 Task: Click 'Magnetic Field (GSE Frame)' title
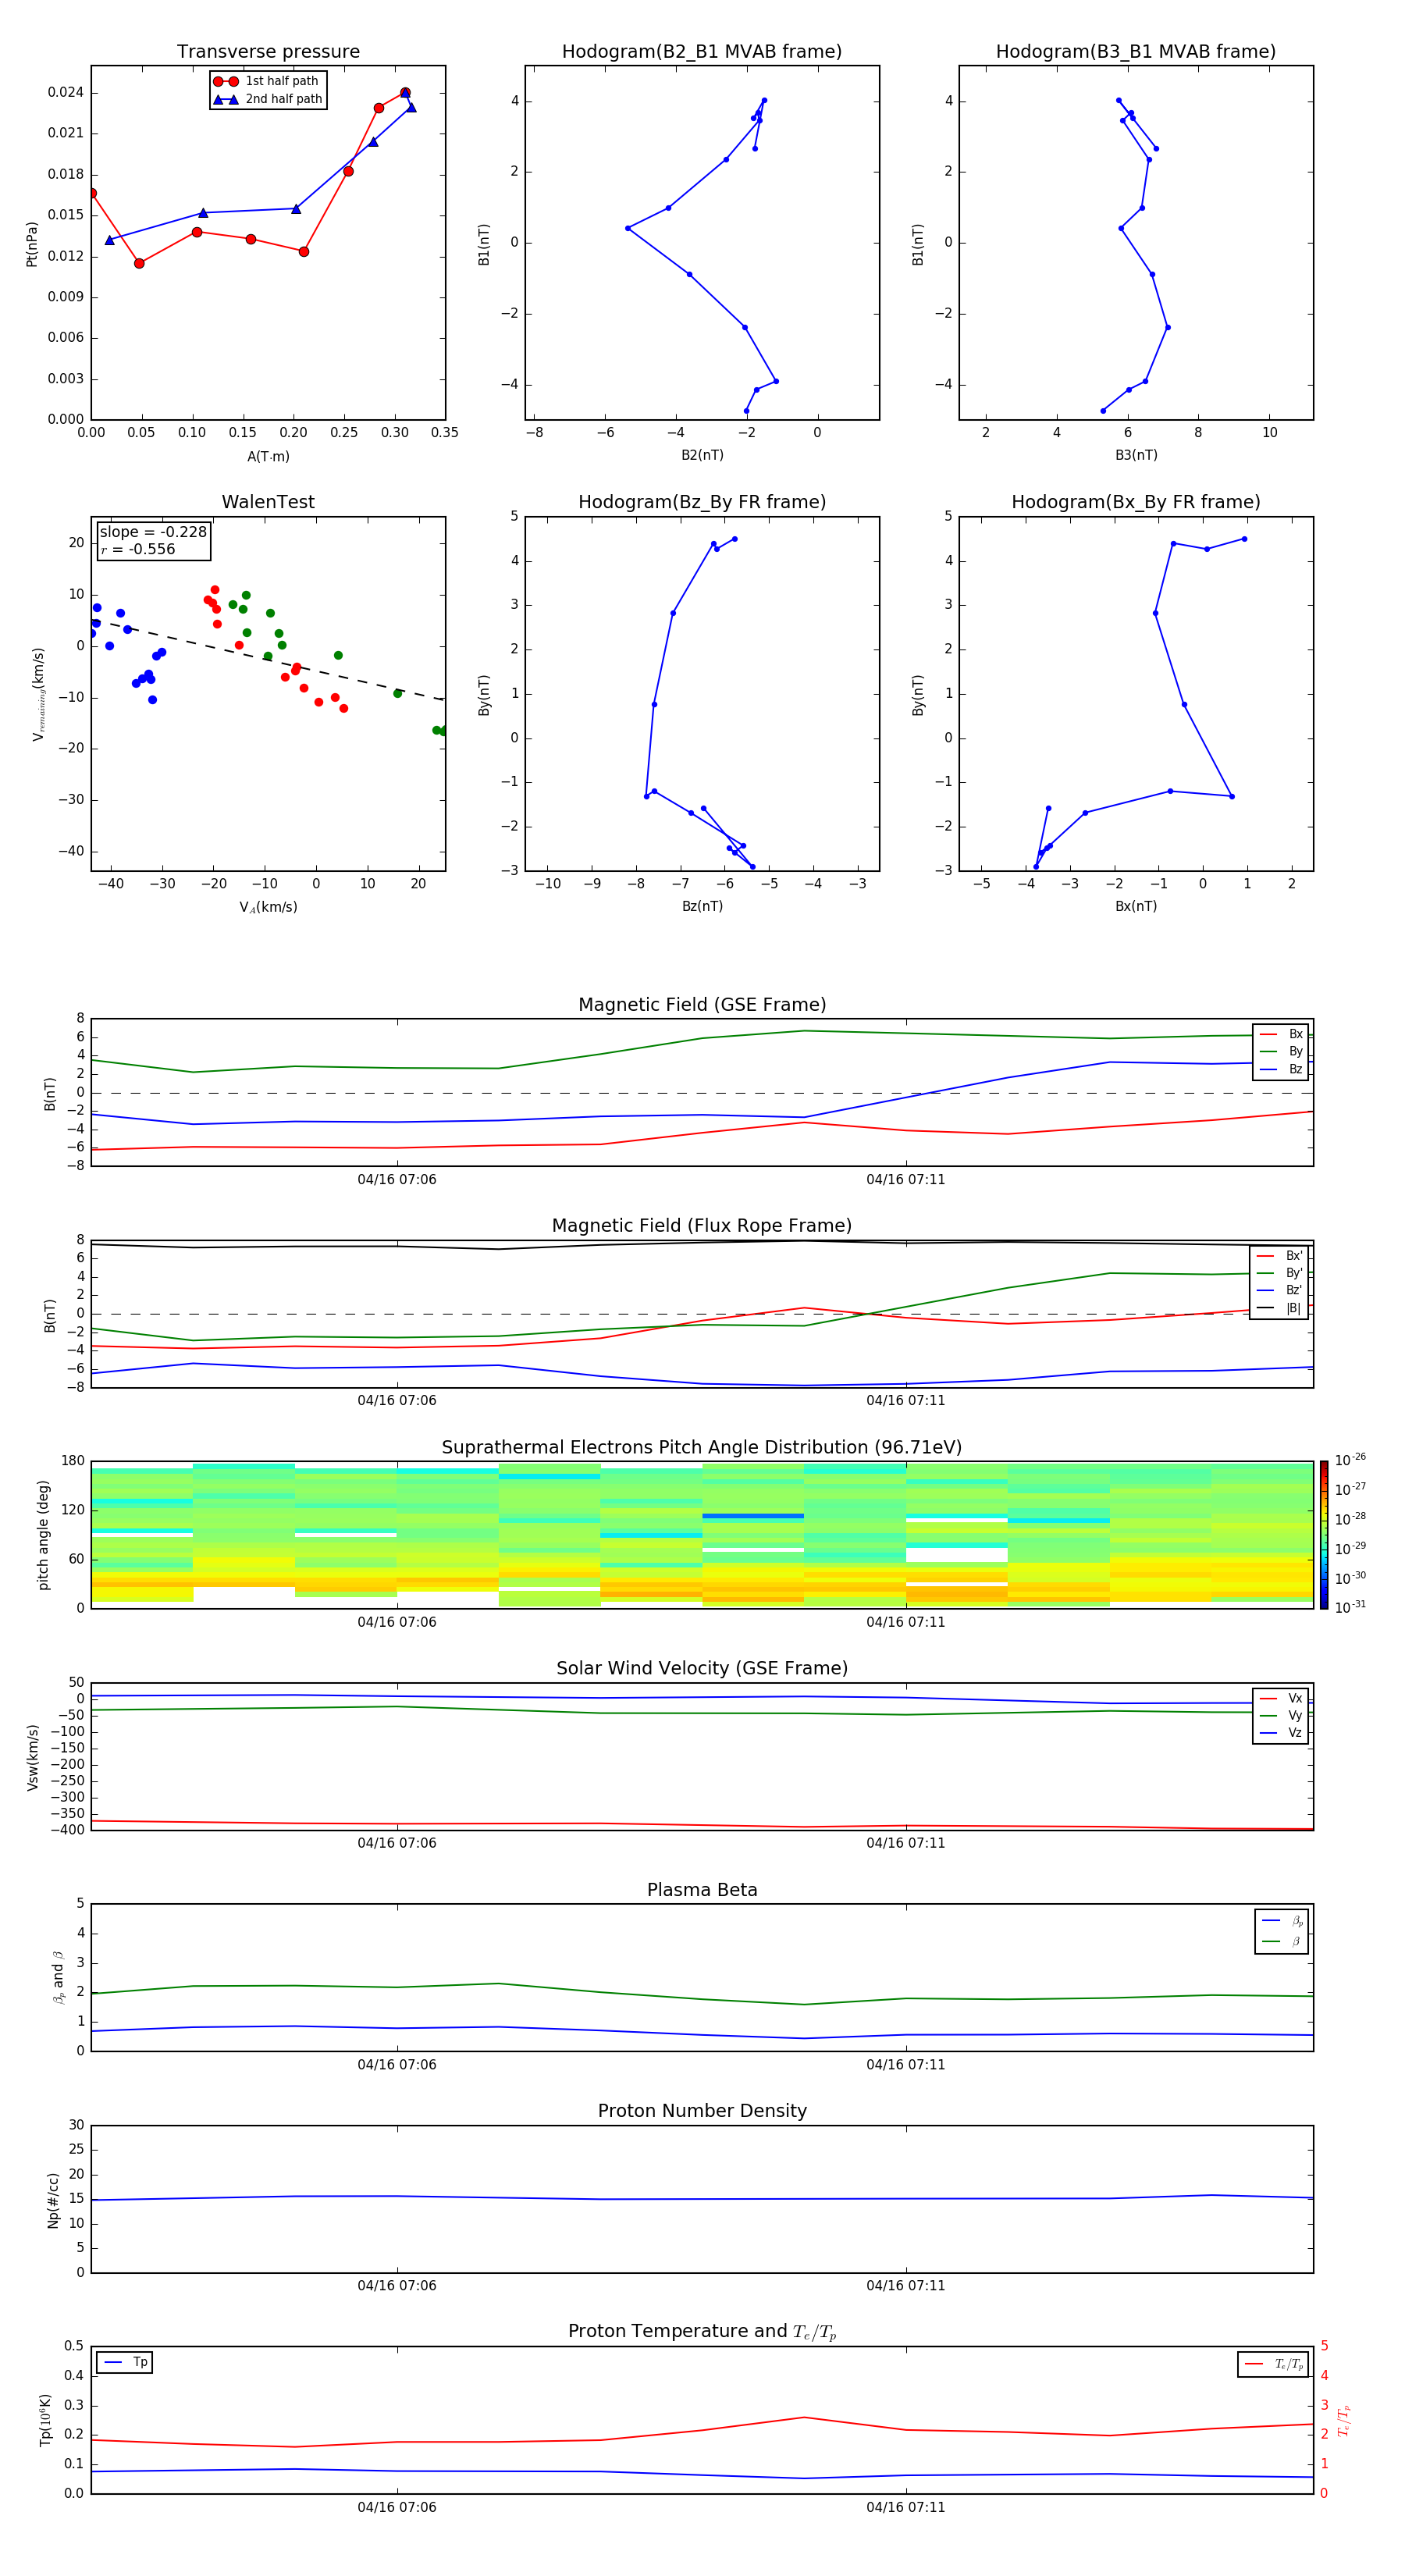[x=702, y=1005]
